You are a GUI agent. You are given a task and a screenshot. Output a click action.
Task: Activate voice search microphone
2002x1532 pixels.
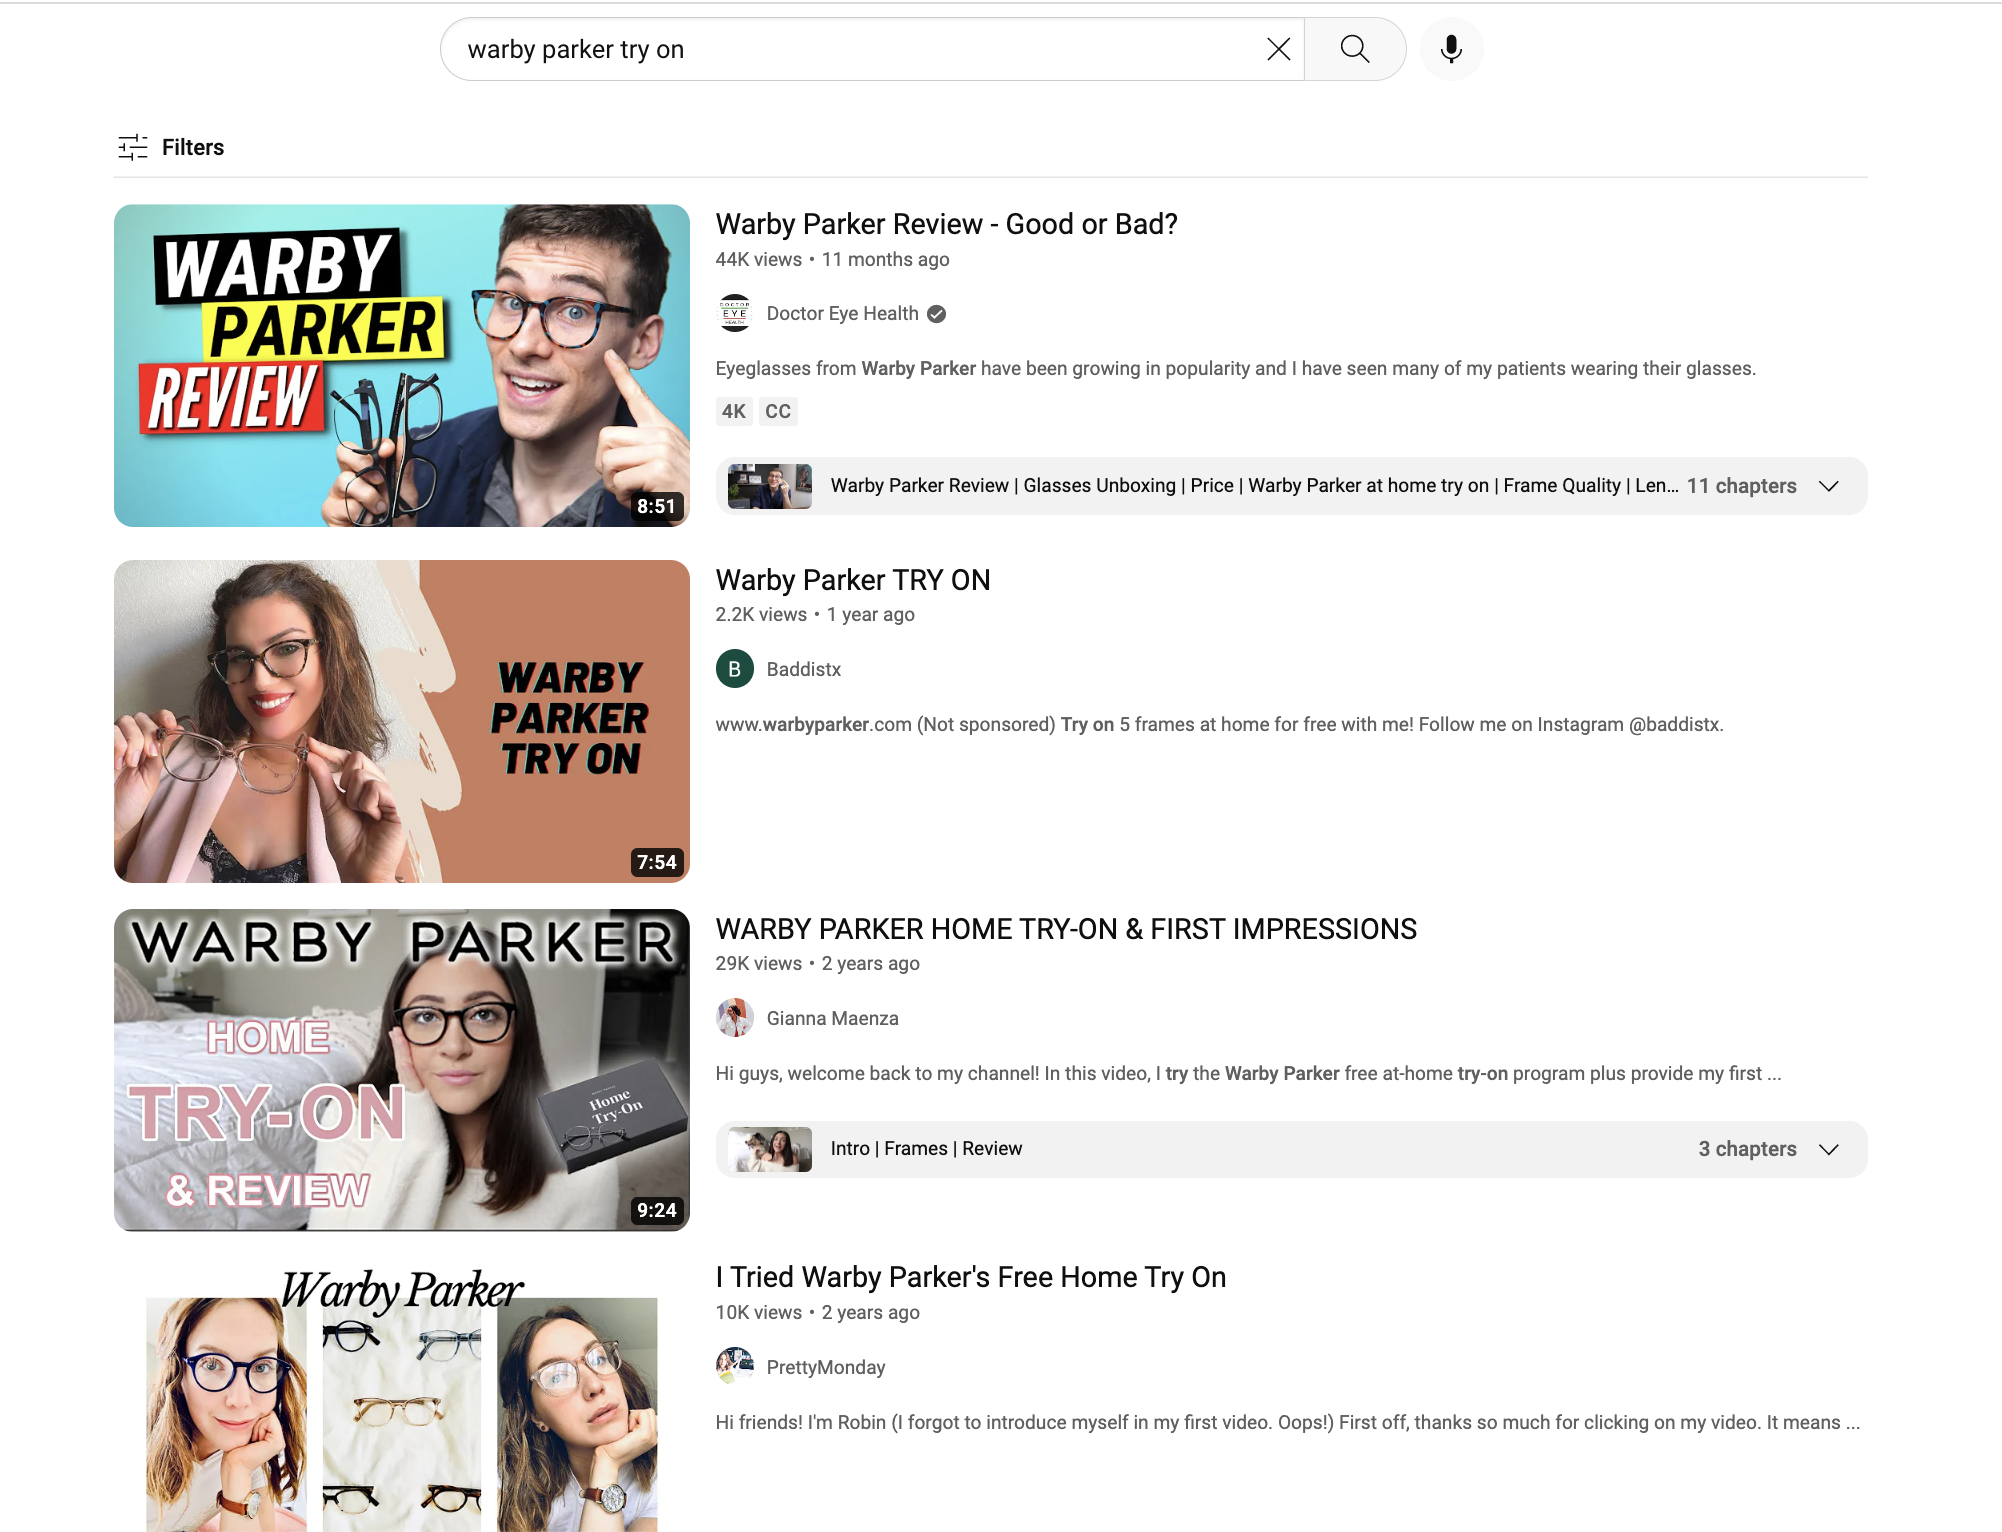1451,48
